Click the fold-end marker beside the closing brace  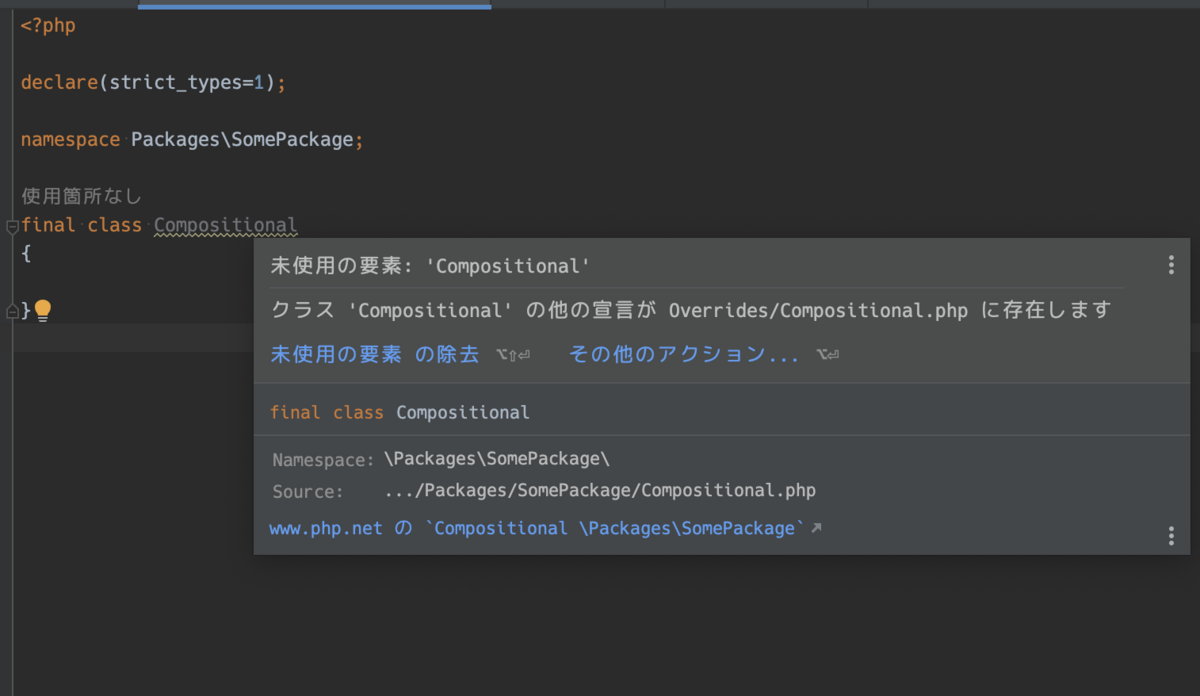tap(12, 311)
